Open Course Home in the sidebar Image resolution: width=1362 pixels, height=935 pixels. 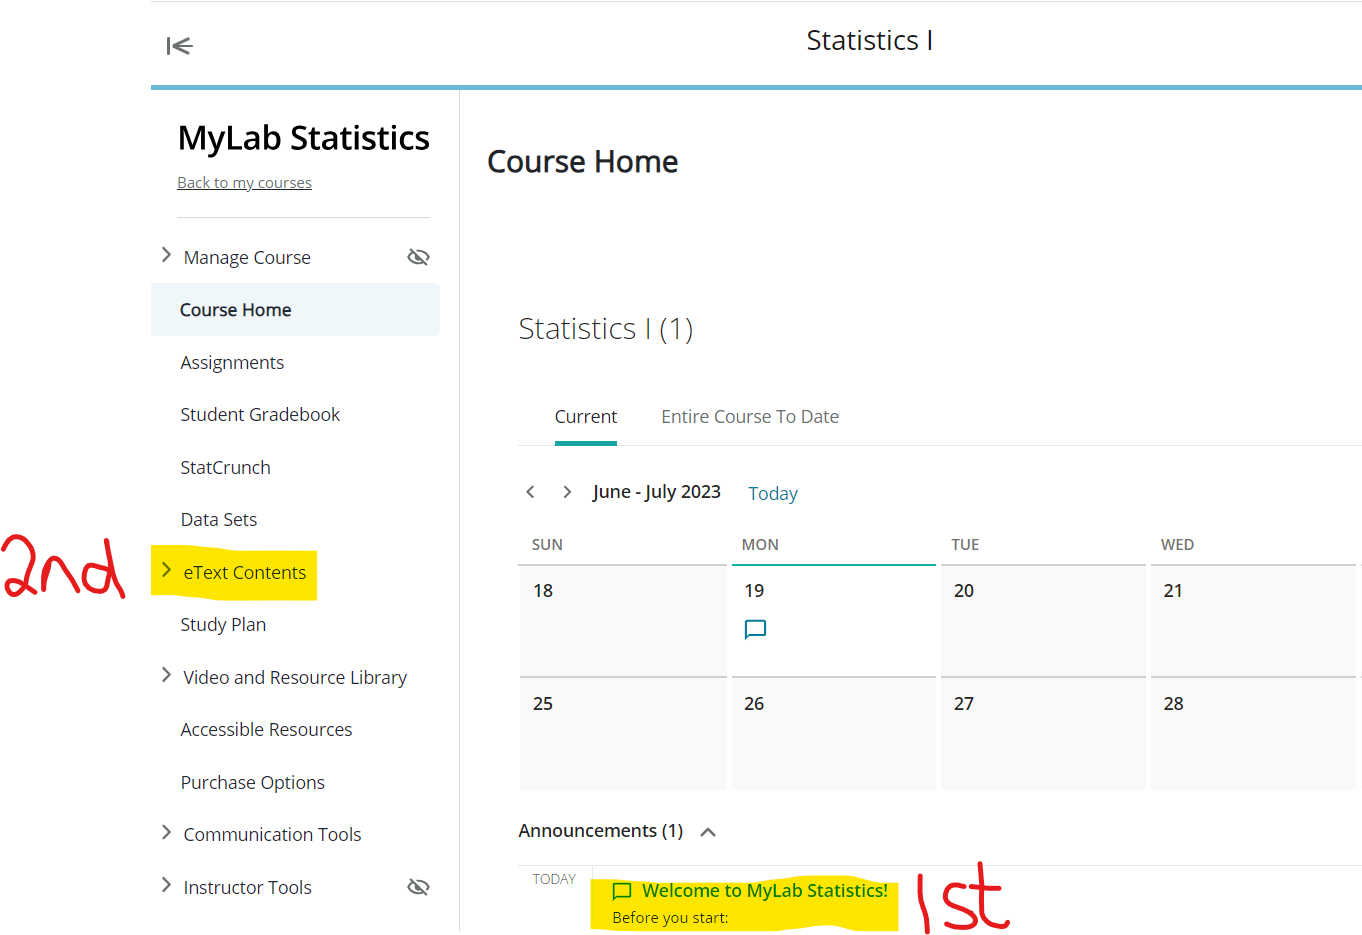(x=295, y=310)
